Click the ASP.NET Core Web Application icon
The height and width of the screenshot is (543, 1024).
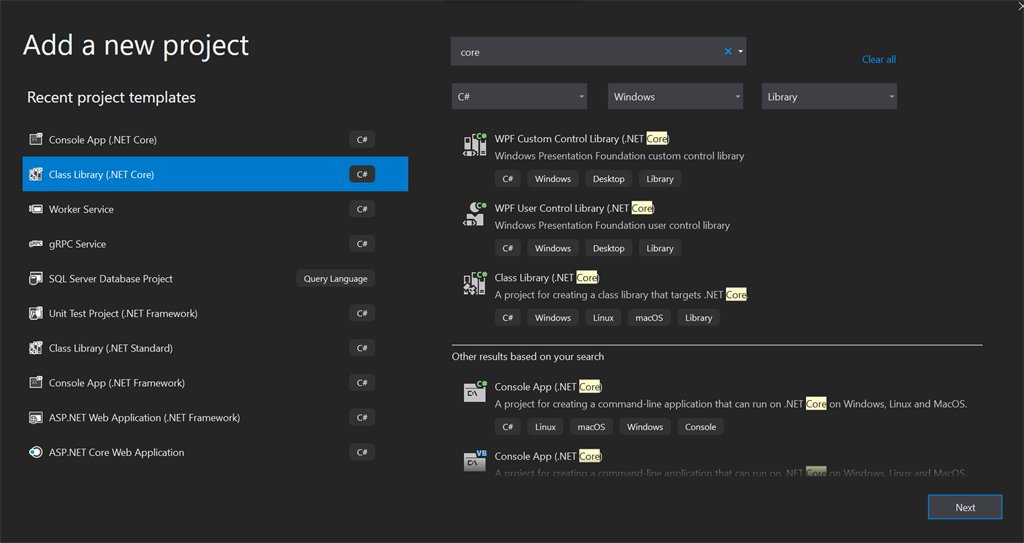[x=36, y=452]
